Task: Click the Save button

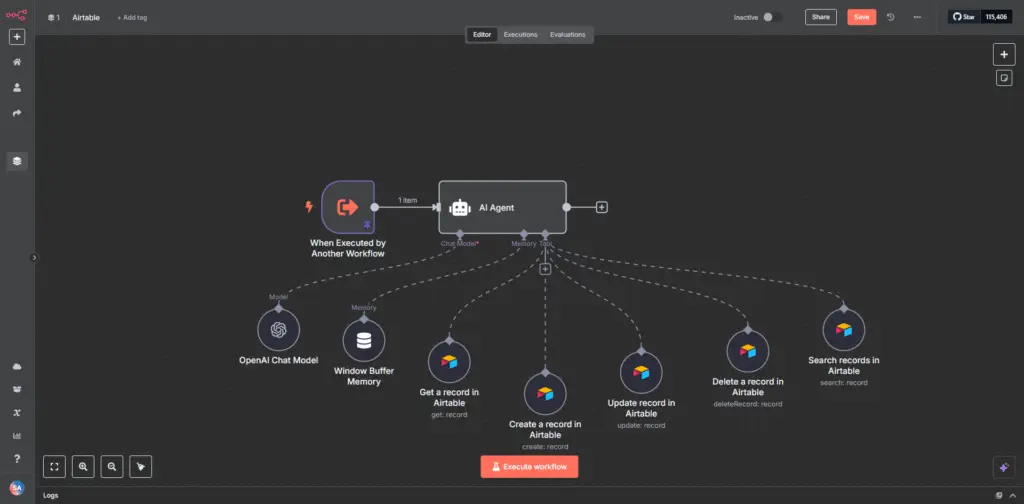Action: click(x=861, y=17)
